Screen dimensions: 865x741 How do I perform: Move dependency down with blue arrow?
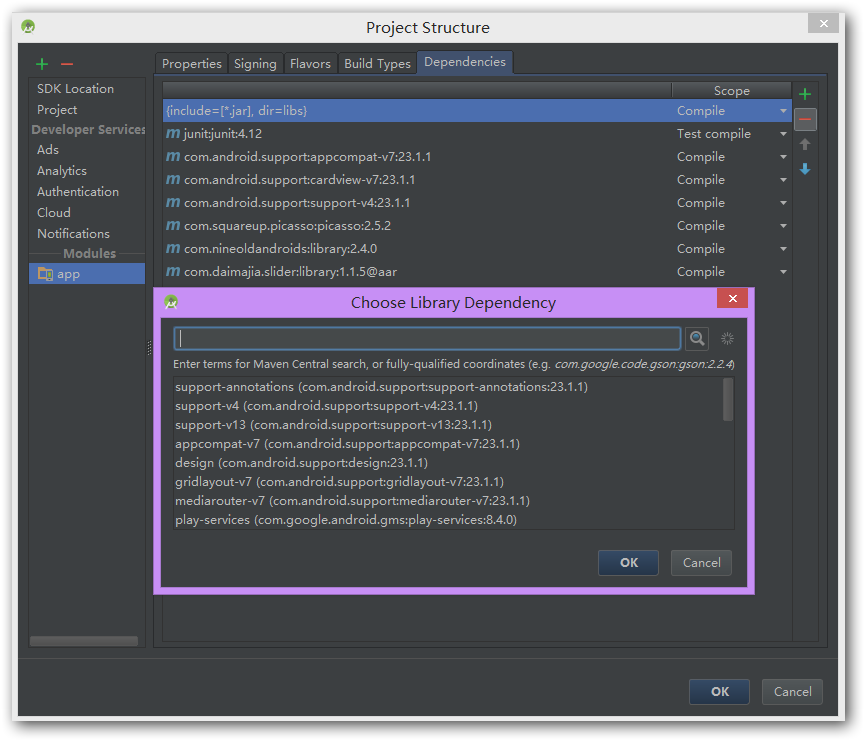pos(805,169)
